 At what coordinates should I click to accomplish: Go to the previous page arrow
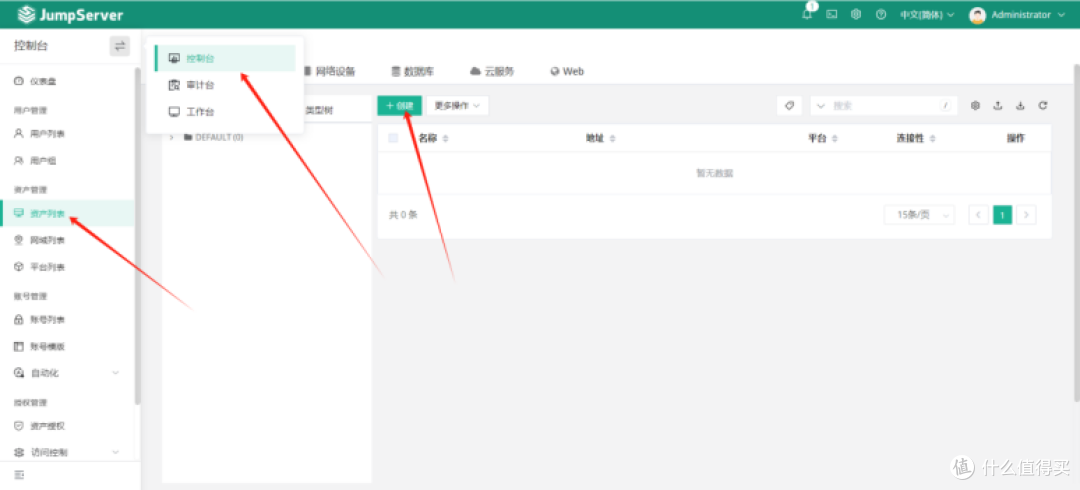(x=978, y=215)
